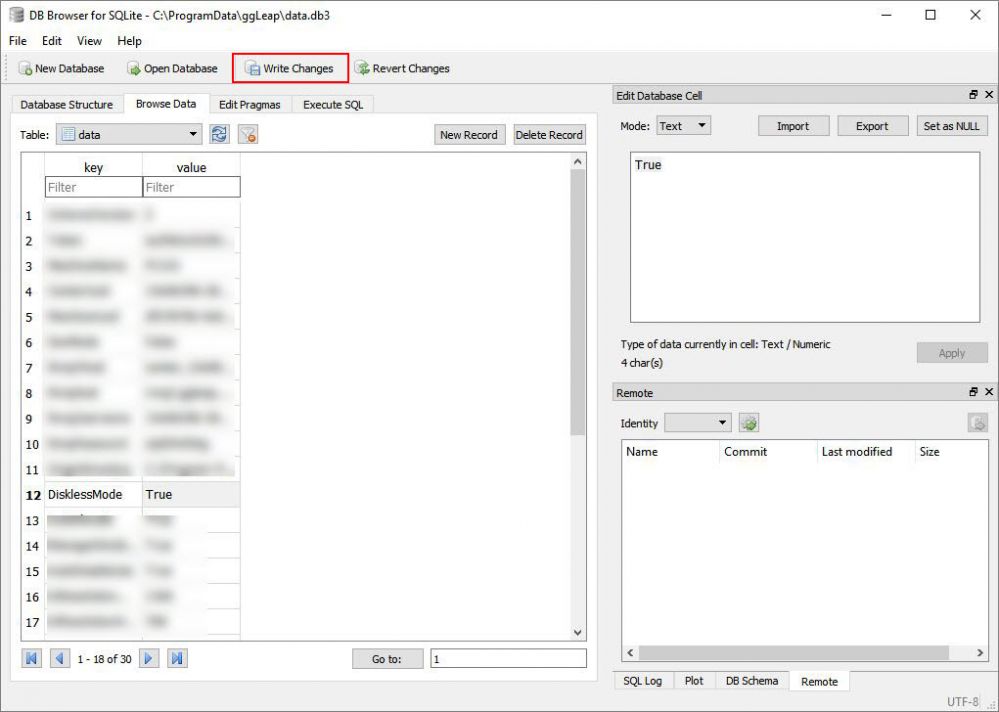Click the value column header

click(191, 167)
